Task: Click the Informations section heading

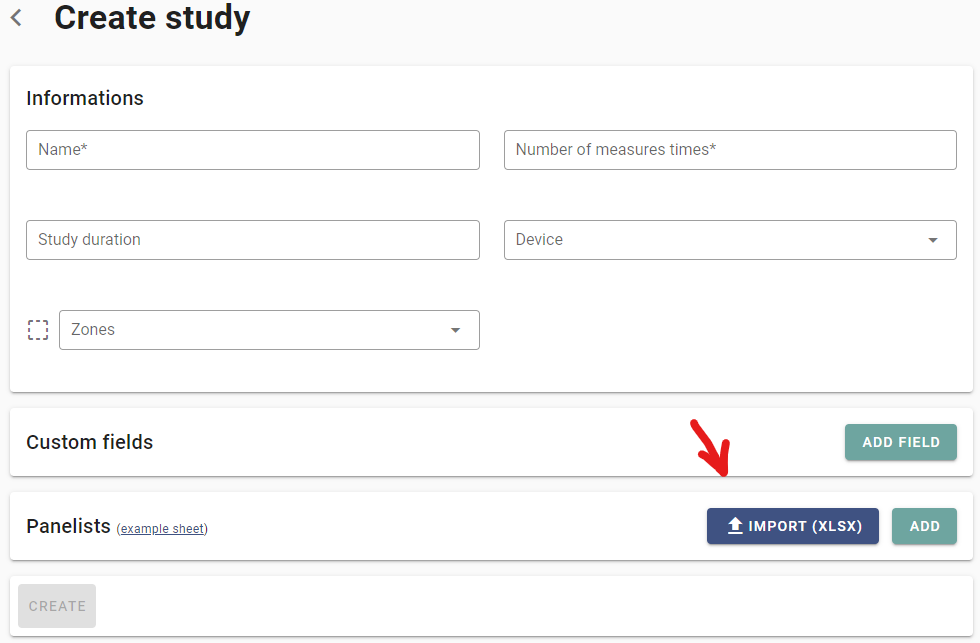Action: click(85, 98)
